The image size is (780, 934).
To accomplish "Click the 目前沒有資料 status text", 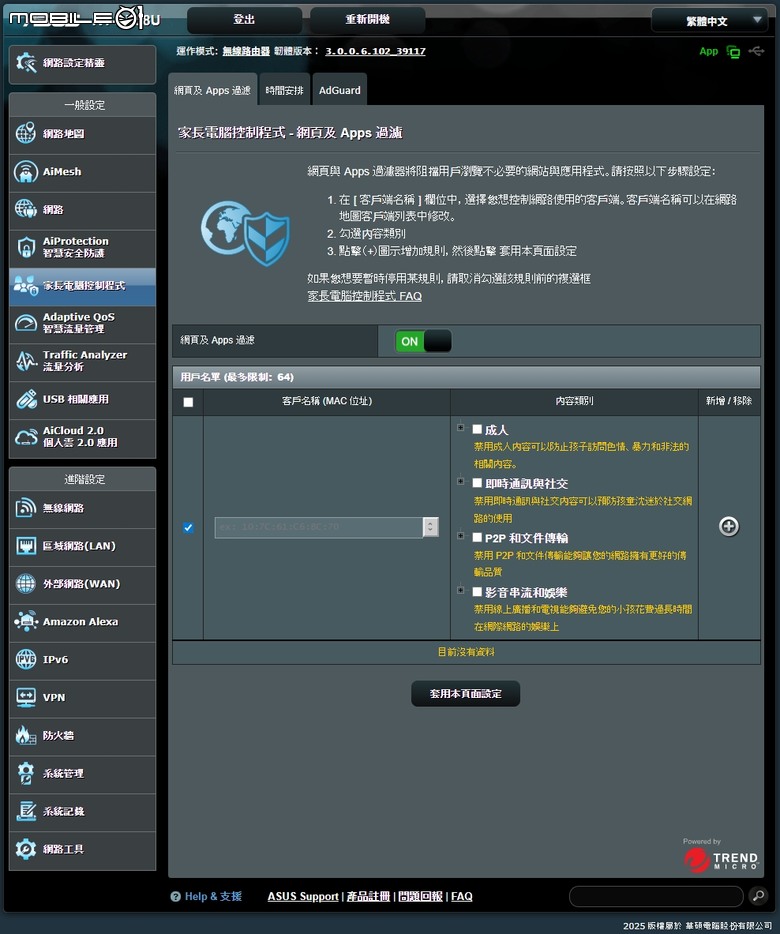I will click(466, 652).
